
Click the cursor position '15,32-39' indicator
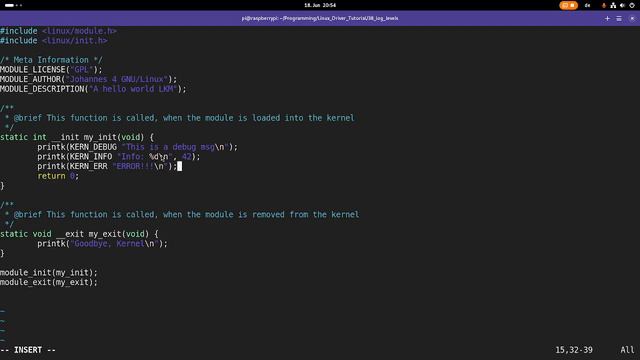coord(573,350)
